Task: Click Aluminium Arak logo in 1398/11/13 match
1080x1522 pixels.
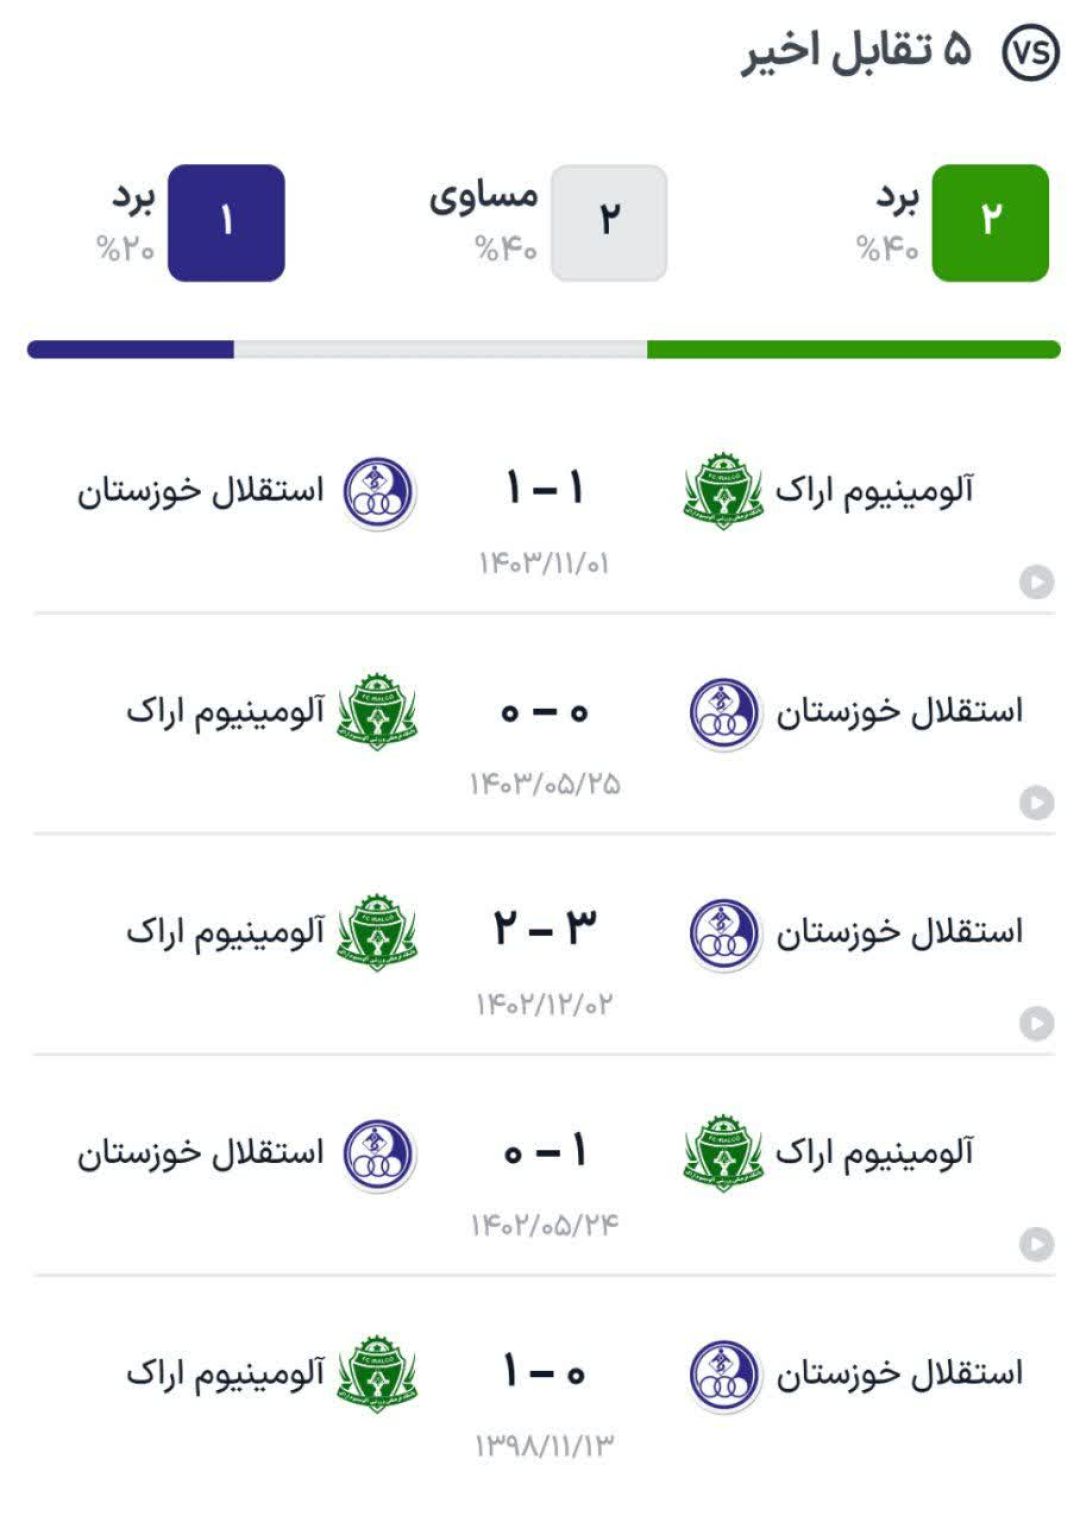Action: 377,1374
